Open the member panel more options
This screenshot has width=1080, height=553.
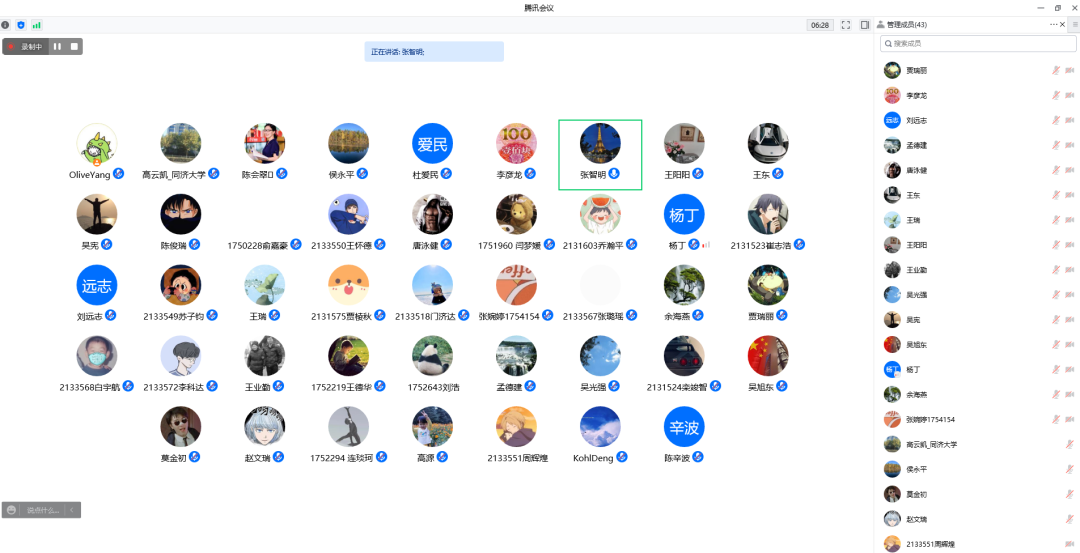[1053, 24]
